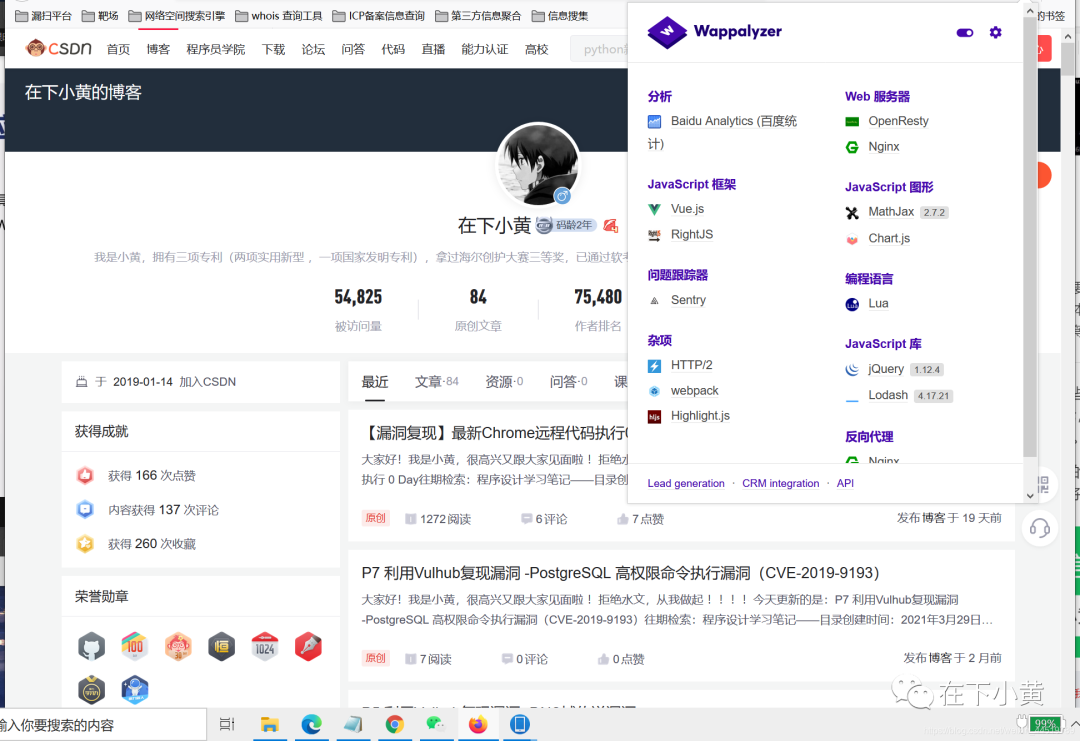
Task: Click the Nginx icon under Web servers
Action: pyautogui.click(x=852, y=147)
